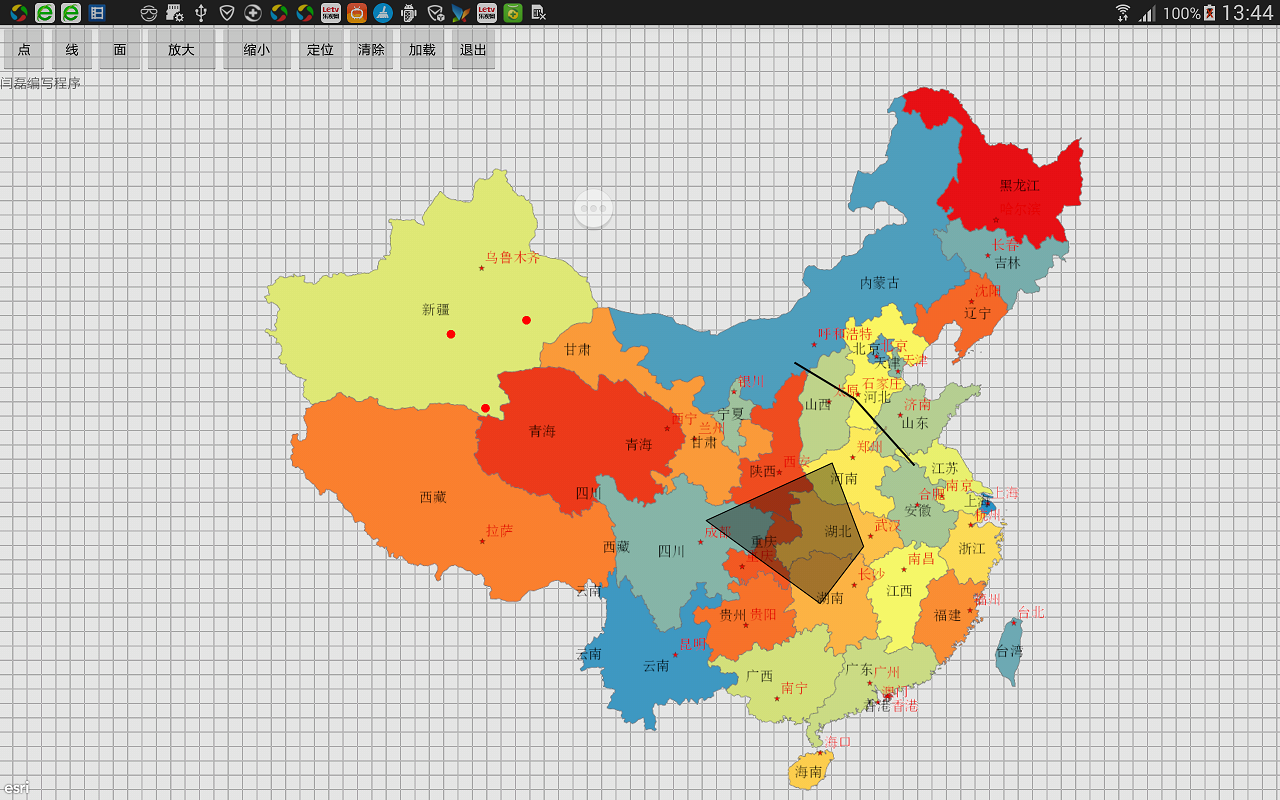Tap the shield icon beside the USB icon

click(227, 13)
